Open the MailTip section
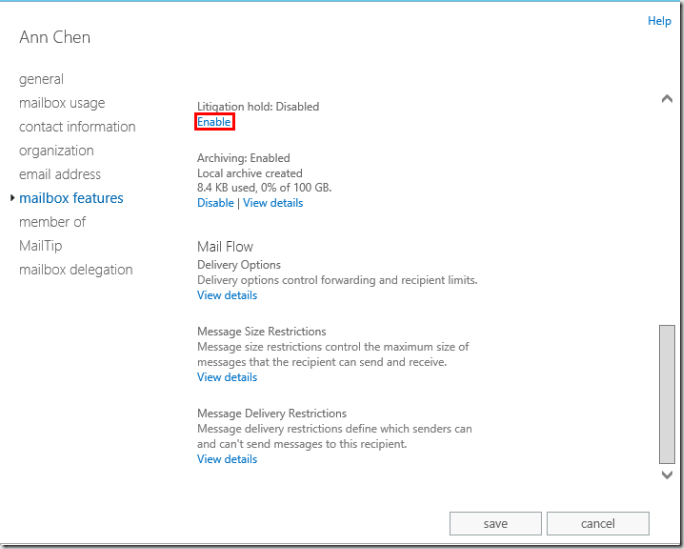Image resolution: width=684 pixels, height=549 pixels. 39,246
